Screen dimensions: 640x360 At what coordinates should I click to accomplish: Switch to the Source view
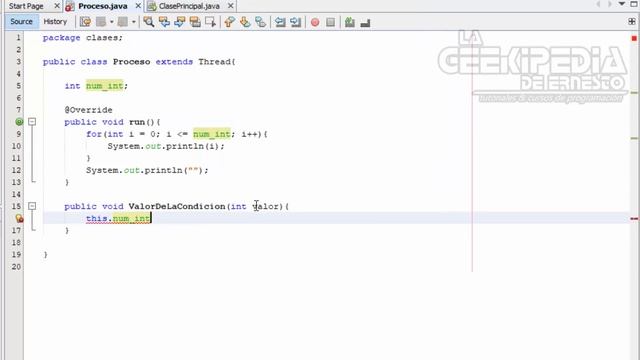[21, 22]
